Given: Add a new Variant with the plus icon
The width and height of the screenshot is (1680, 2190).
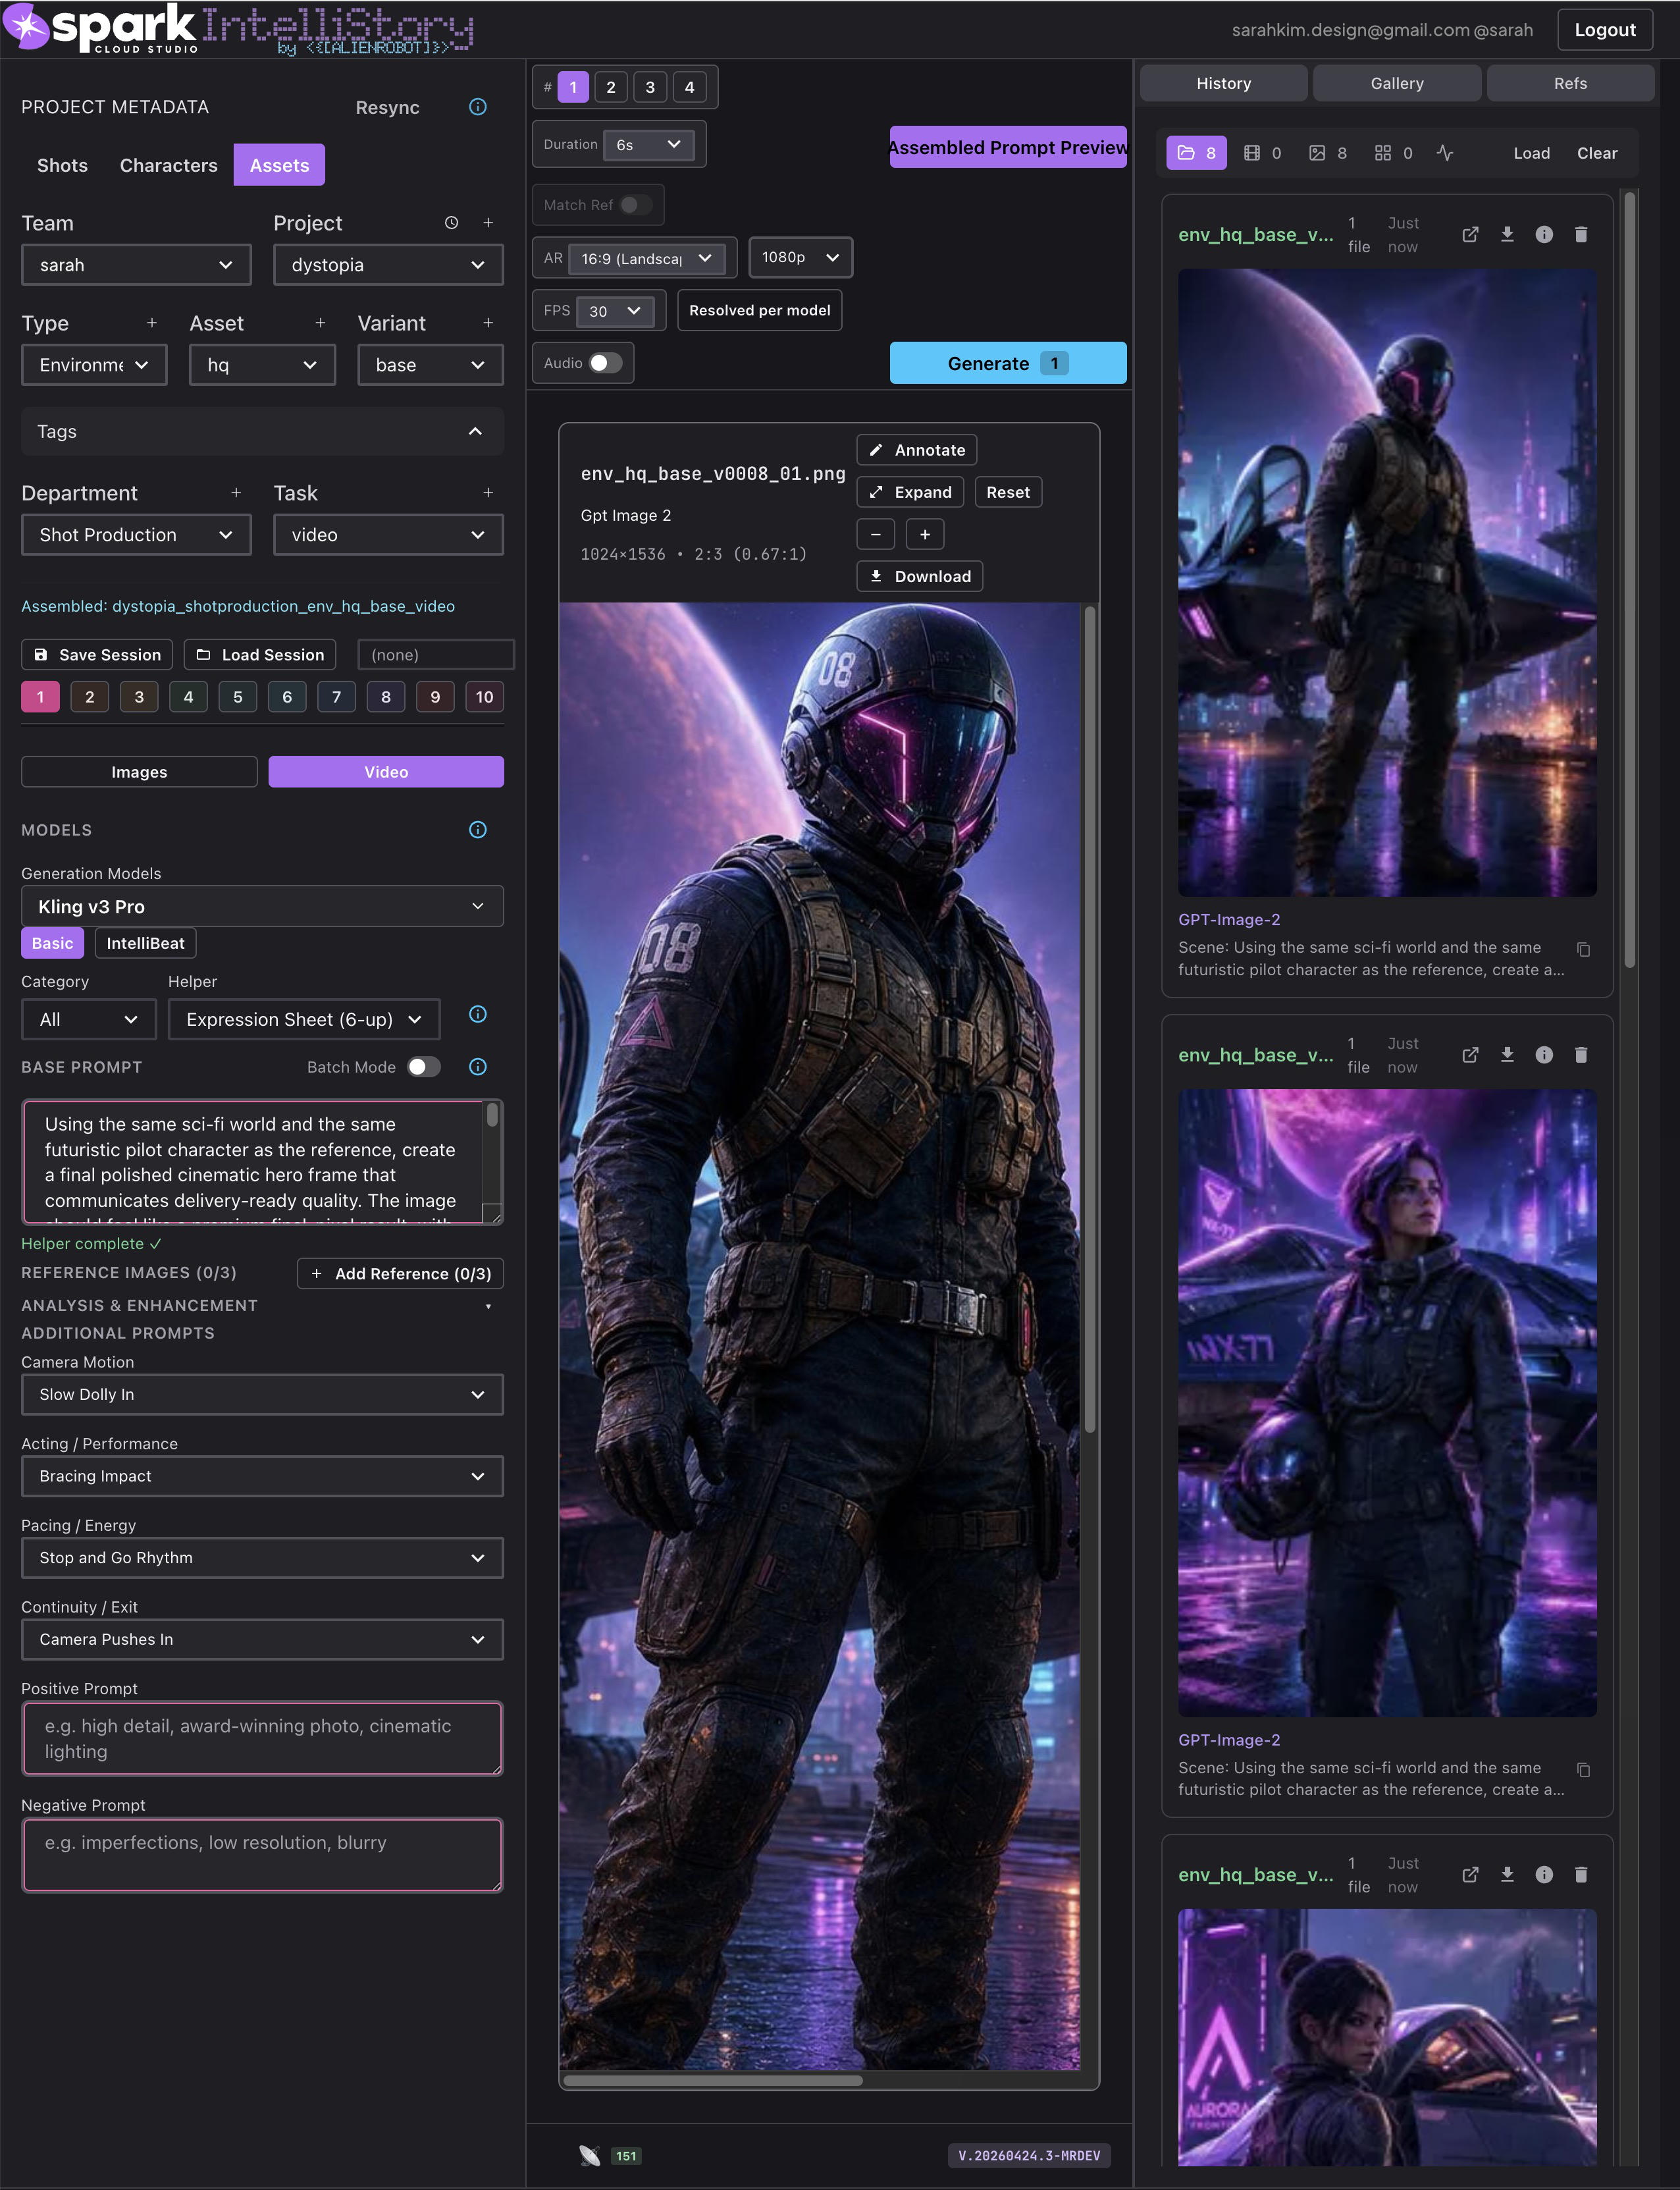Looking at the screenshot, I should (x=488, y=323).
